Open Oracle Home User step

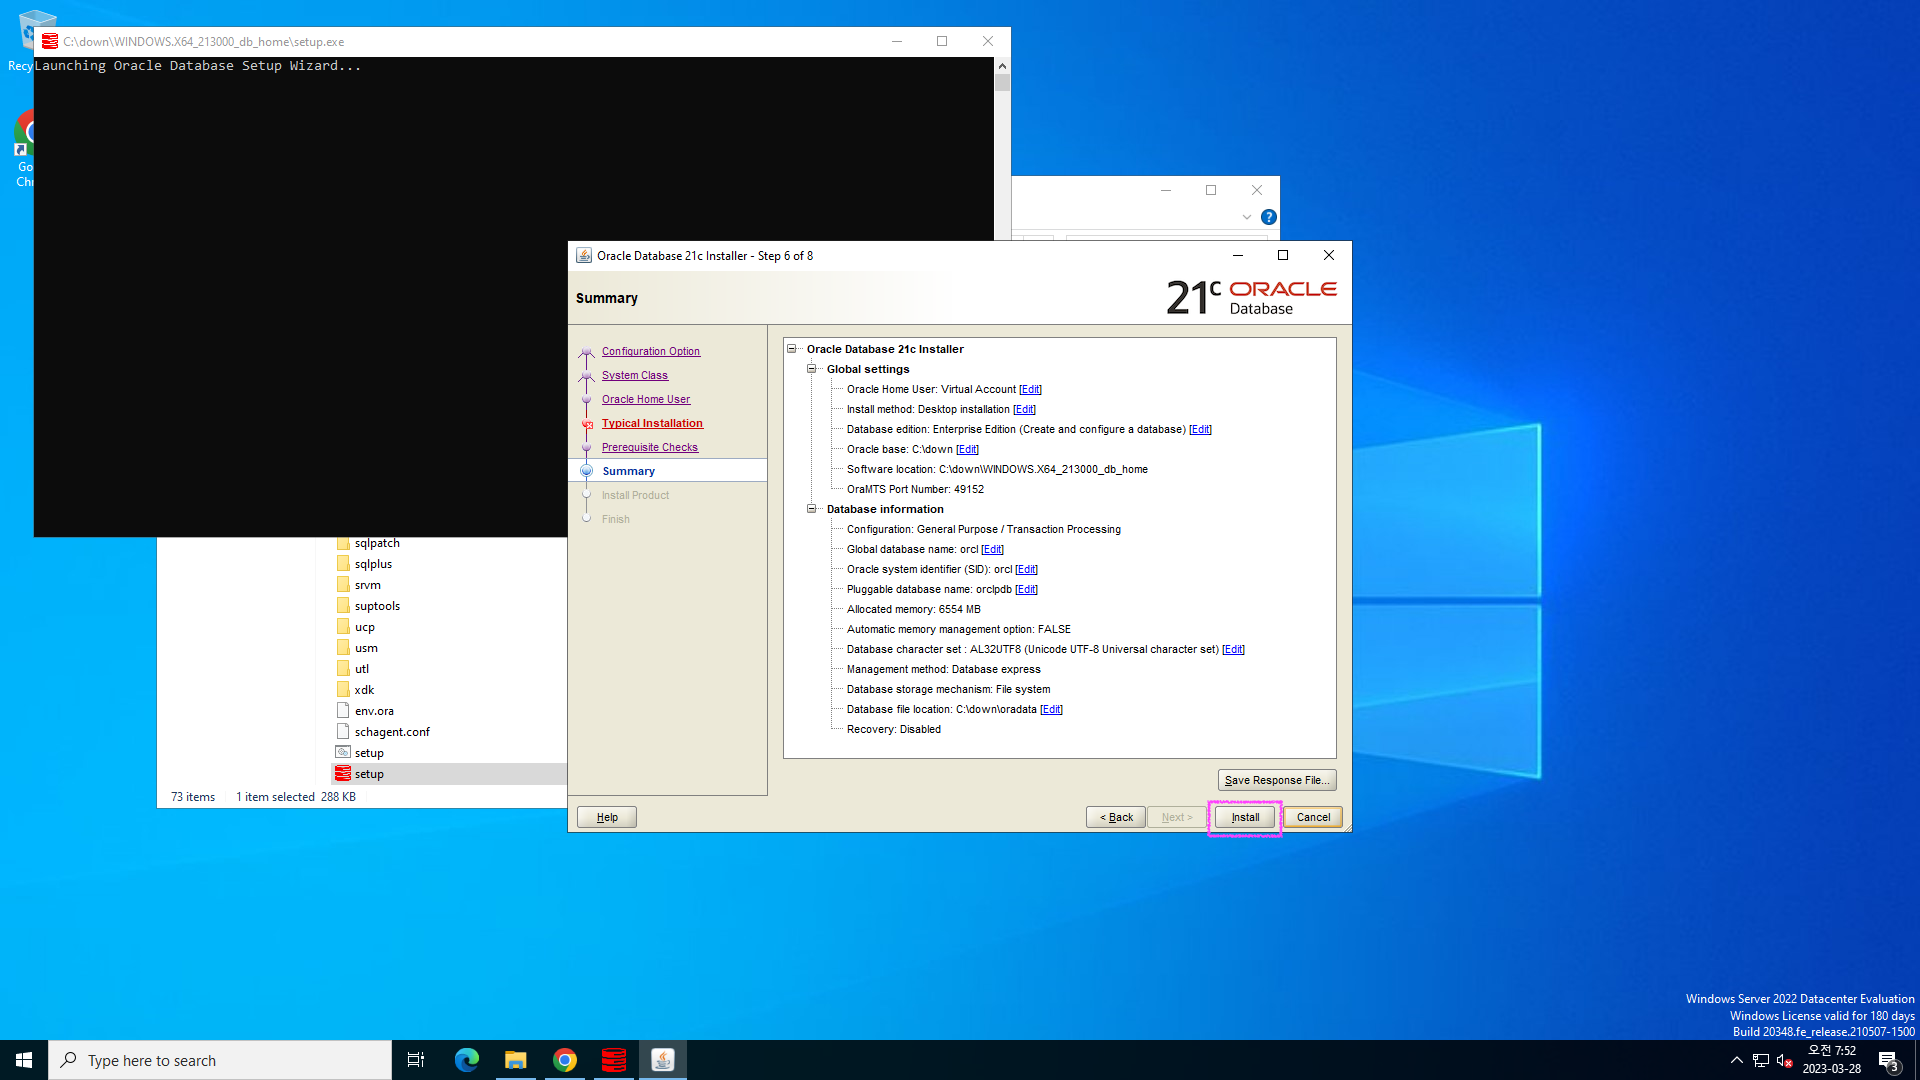pyautogui.click(x=646, y=399)
